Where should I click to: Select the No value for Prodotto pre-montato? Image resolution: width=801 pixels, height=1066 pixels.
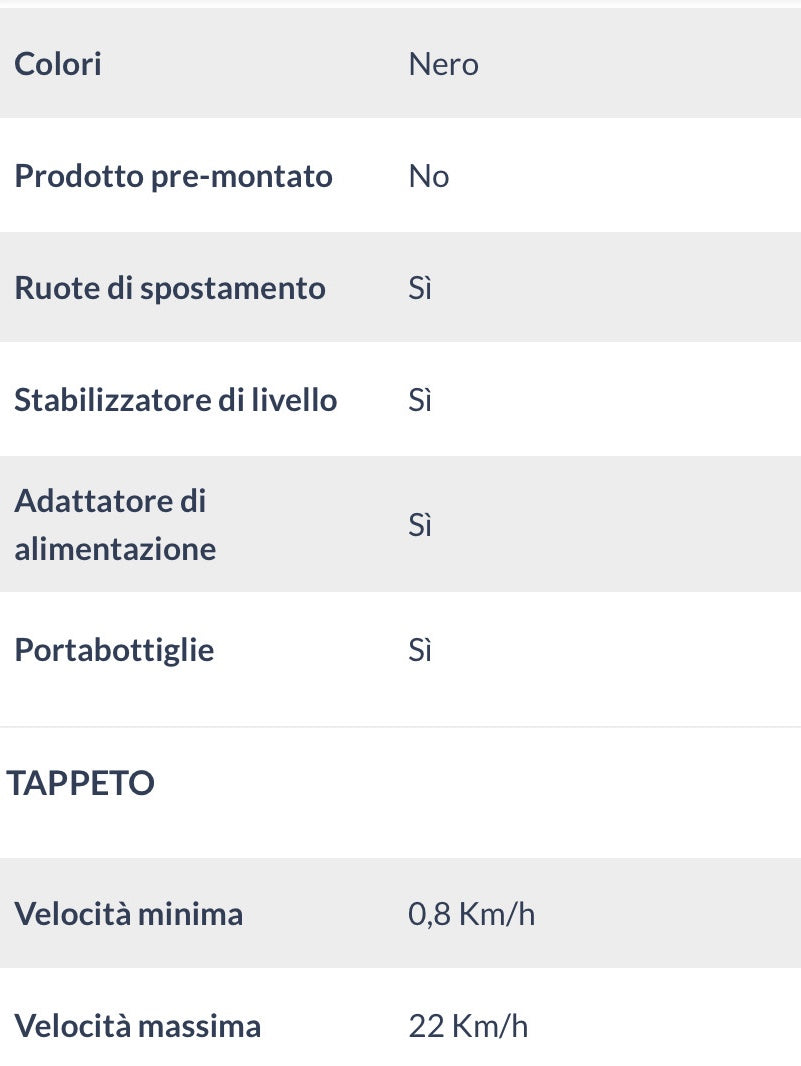tap(429, 176)
